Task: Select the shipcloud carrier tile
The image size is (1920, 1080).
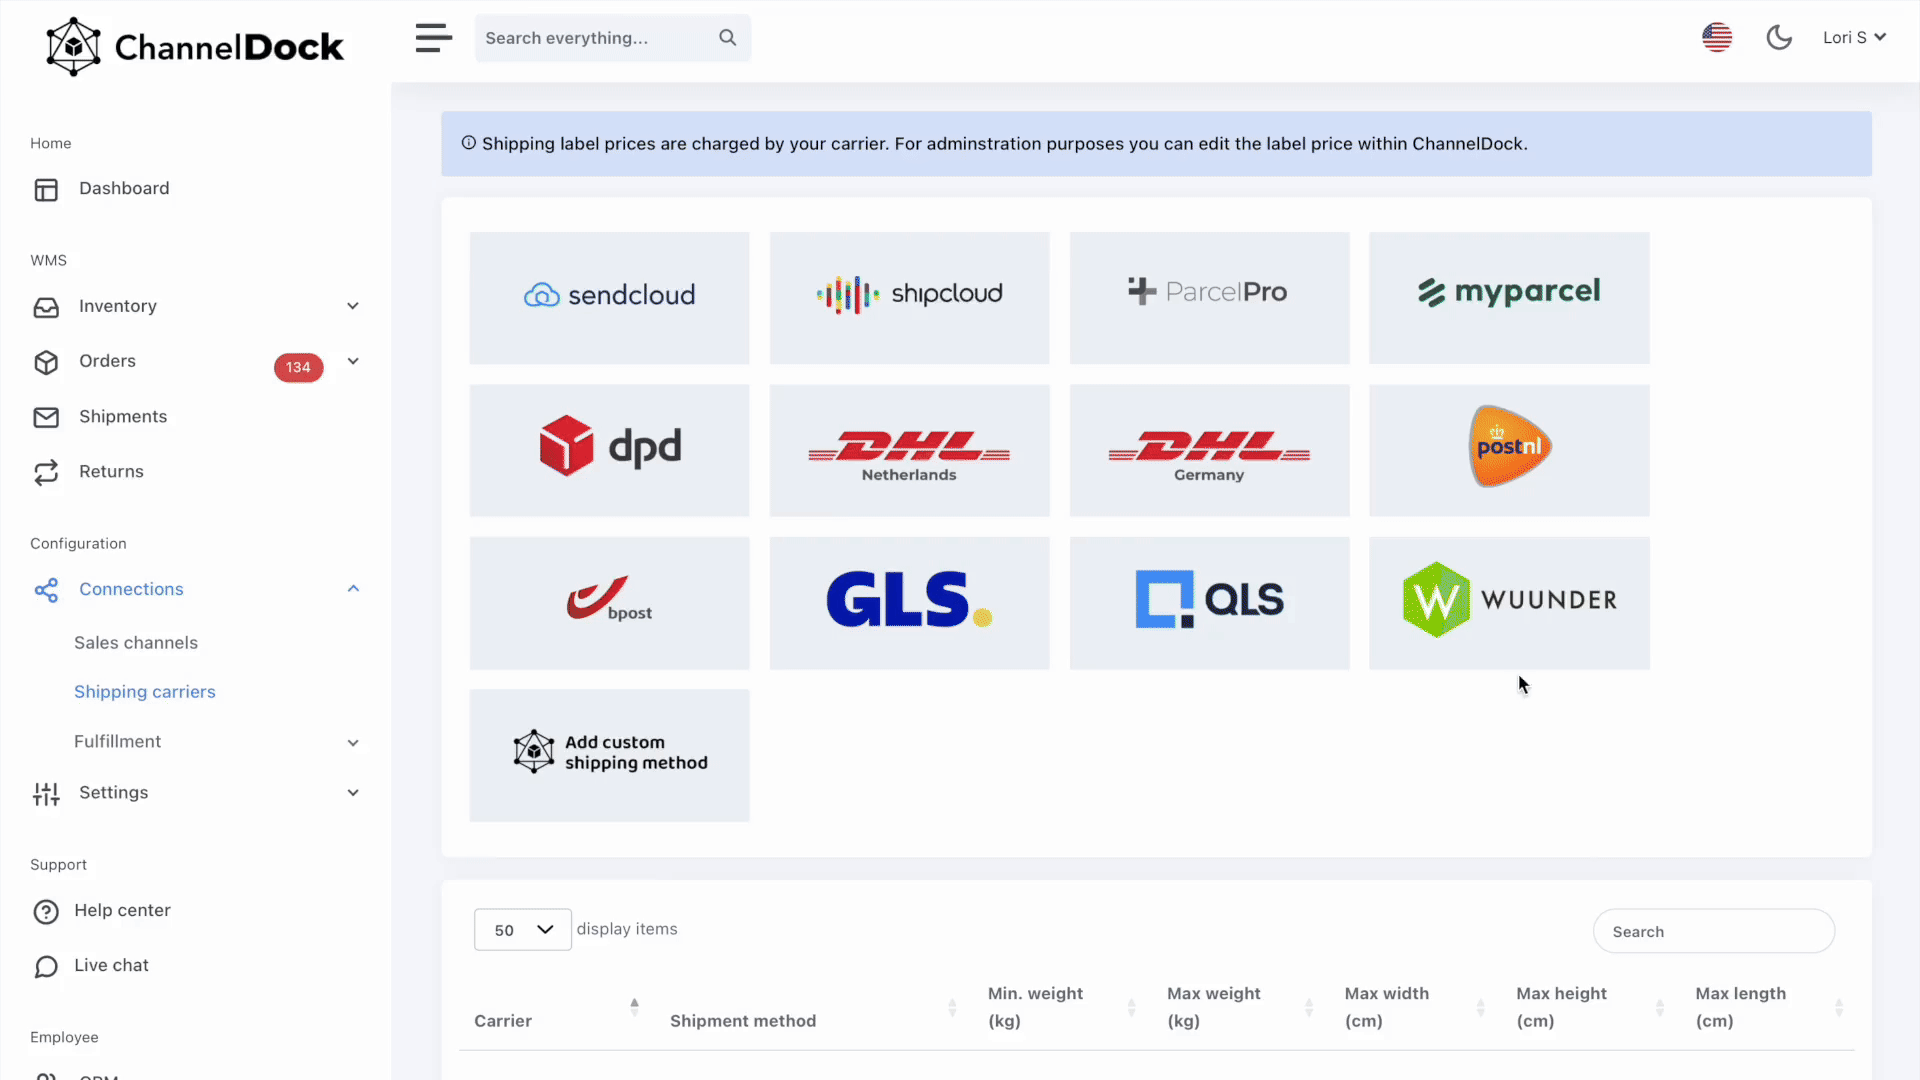Action: tap(909, 298)
